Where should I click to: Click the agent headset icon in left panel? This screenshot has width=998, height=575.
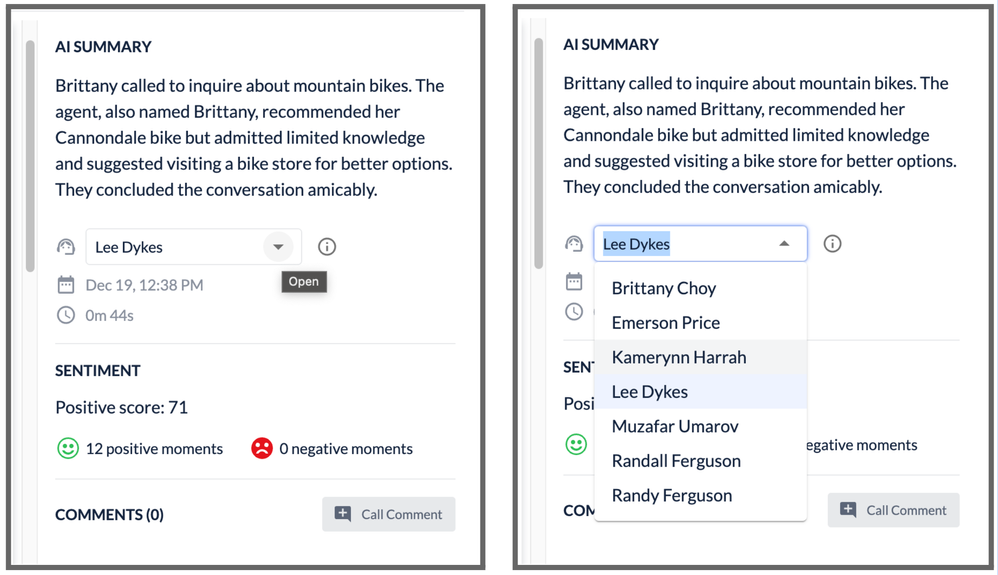(x=66, y=247)
